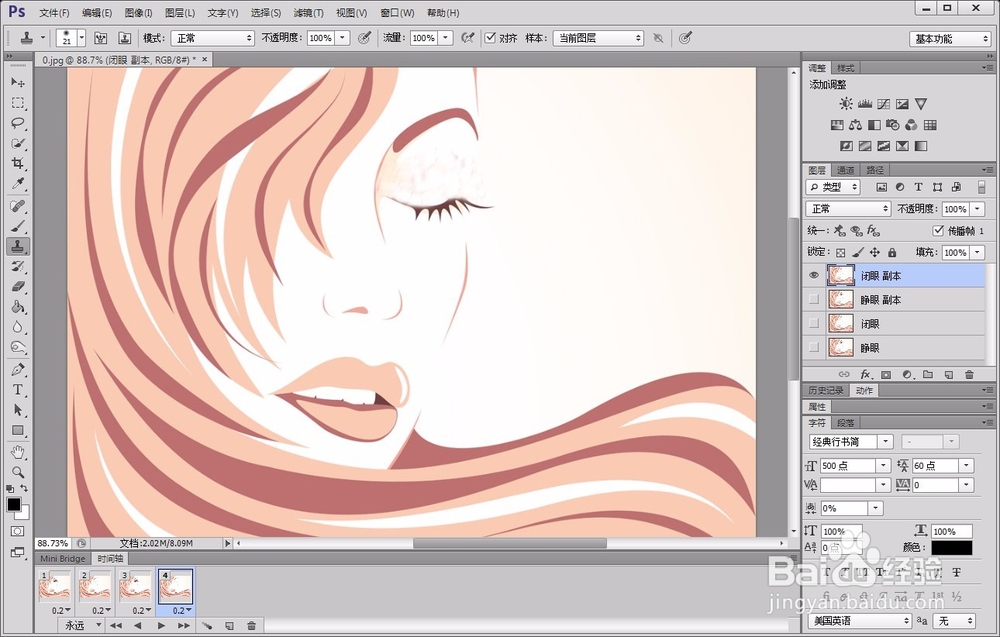The width and height of the screenshot is (1000, 637).
Task: Select the Hand tool
Action: point(18,452)
